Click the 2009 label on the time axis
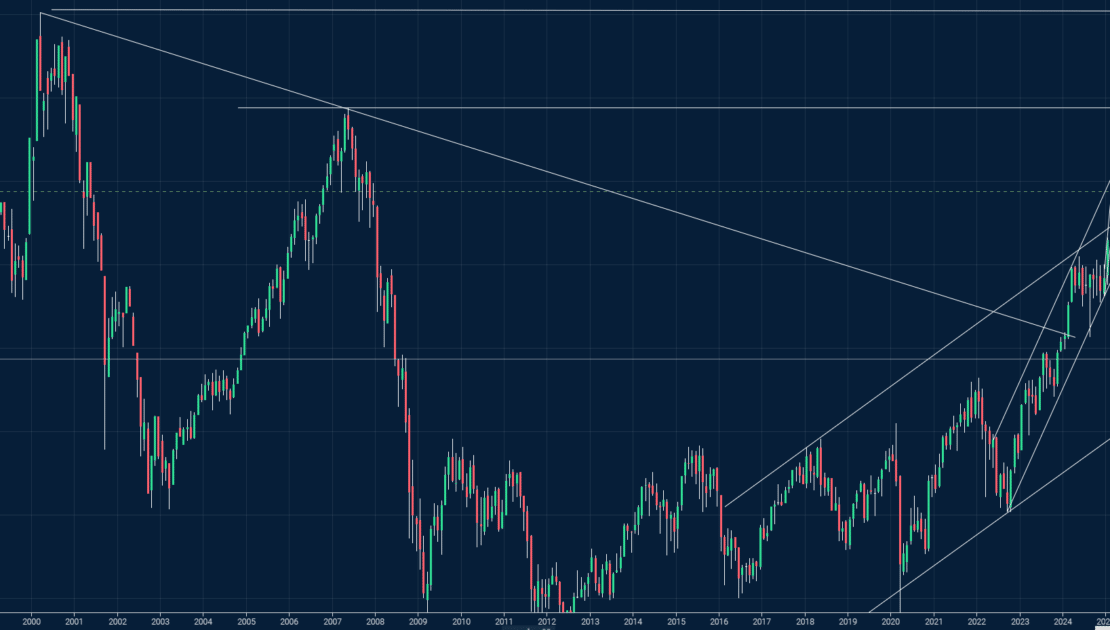 coord(418,621)
